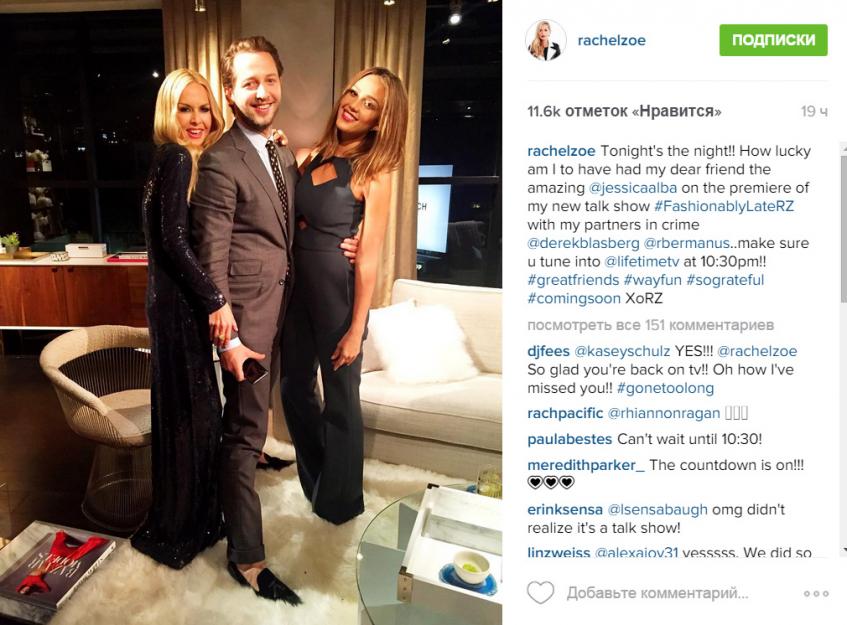Open the @jessicaalba mention link
Viewport: 847px width, 625px height.
click(633, 187)
